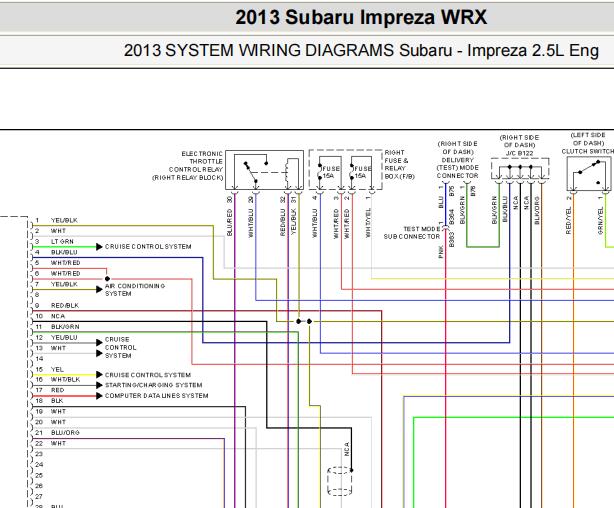
Task: Click the 'J/C B122' connector label
Action: tap(519, 153)
